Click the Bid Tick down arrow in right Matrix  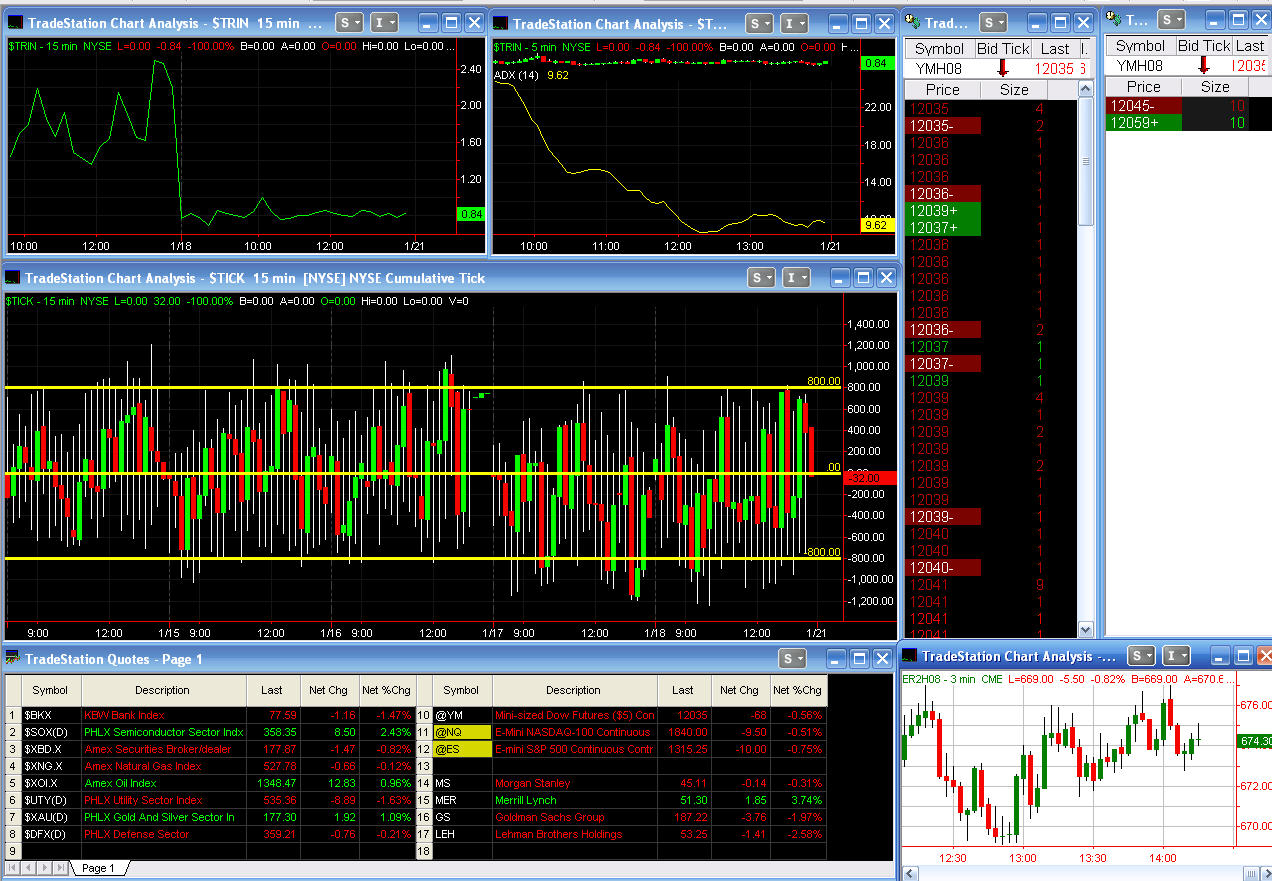coord(1204,65)
